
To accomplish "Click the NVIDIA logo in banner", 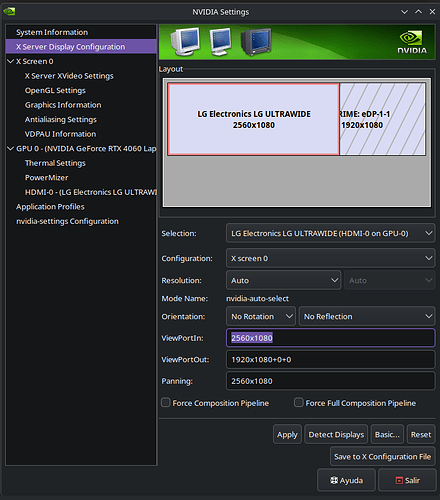I will point(412,42).
